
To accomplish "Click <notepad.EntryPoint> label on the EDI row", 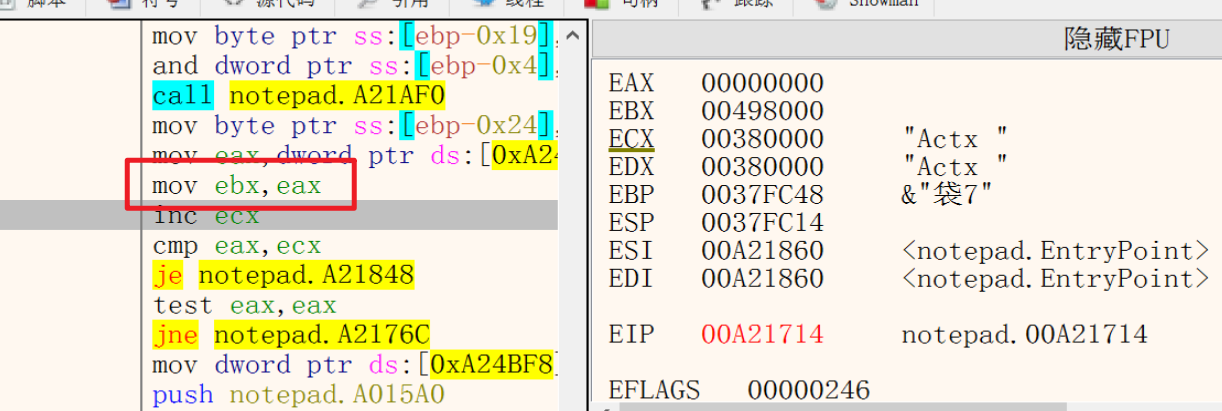I will [1055, 278].
